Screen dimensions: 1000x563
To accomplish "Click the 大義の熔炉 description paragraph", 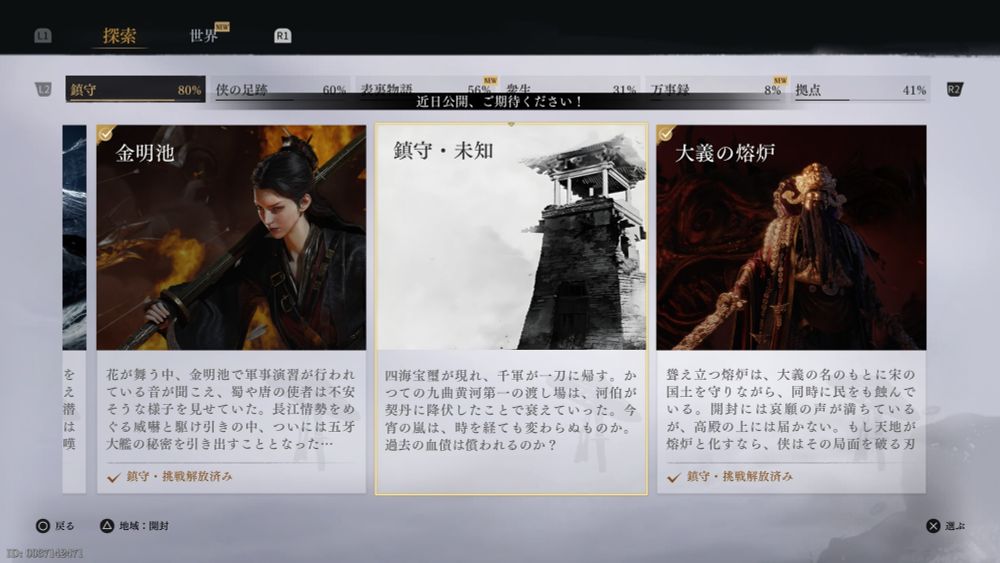I will (x=791, y=409).
